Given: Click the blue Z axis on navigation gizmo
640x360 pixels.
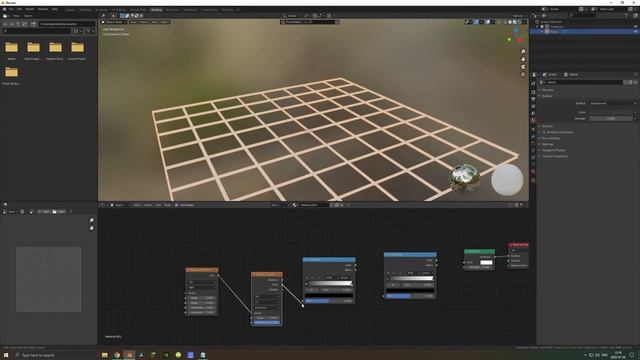Looking at the screenshot, I should 516,31.
